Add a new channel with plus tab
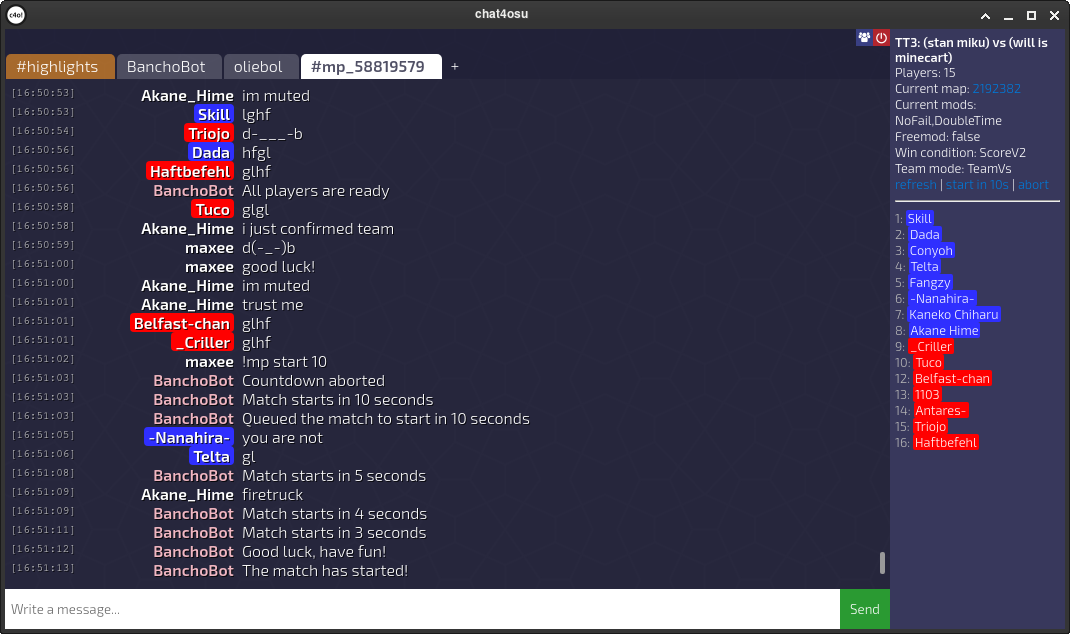Screen dimensions: 1070x634 pyautogui.click(x=454, y=67)
